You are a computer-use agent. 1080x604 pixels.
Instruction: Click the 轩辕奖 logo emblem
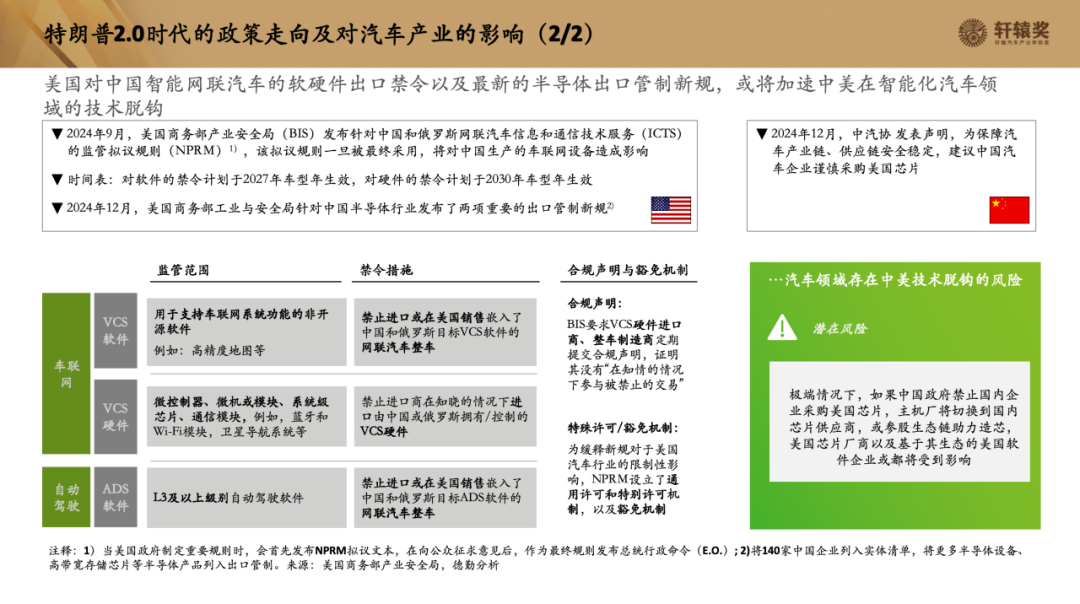pyautogui.click(x=974, y=32)
